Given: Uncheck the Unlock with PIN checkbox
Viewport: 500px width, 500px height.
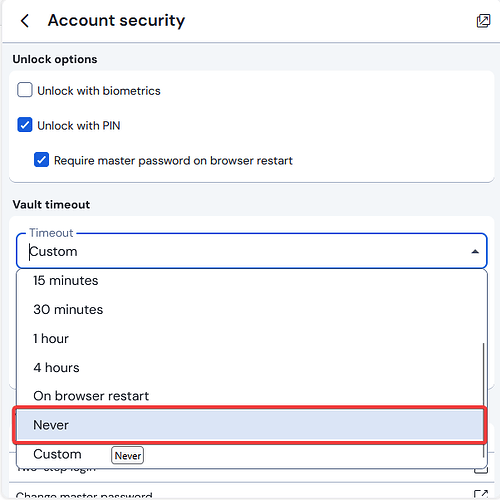Looking at the screenshot, I should point(25,125).
